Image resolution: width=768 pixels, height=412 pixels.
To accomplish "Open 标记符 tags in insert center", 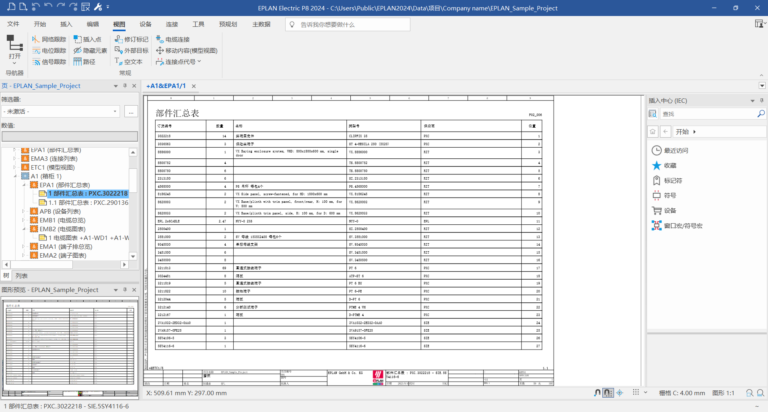I will click(x=667, y=181).
